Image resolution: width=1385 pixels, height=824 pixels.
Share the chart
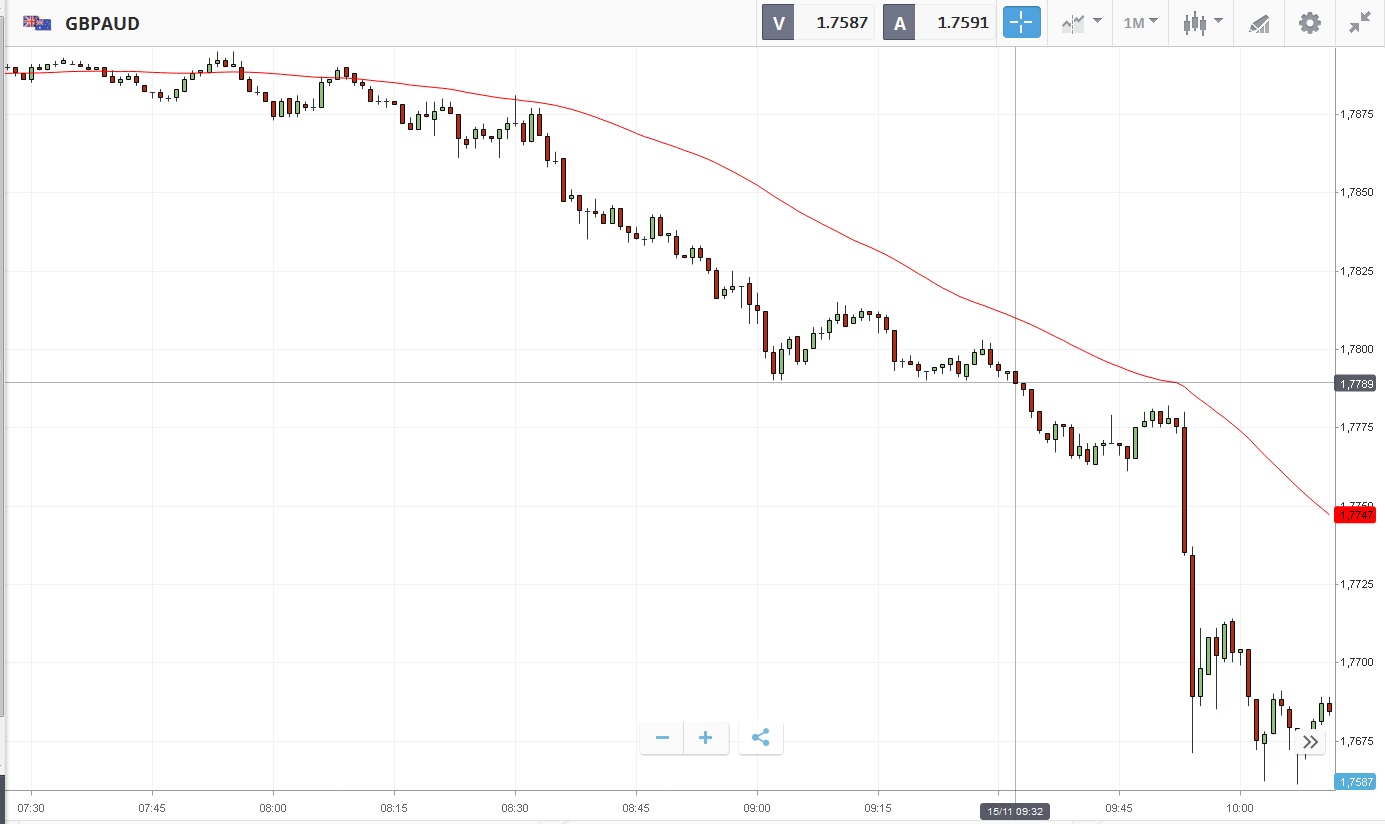[x=761, y=738]
